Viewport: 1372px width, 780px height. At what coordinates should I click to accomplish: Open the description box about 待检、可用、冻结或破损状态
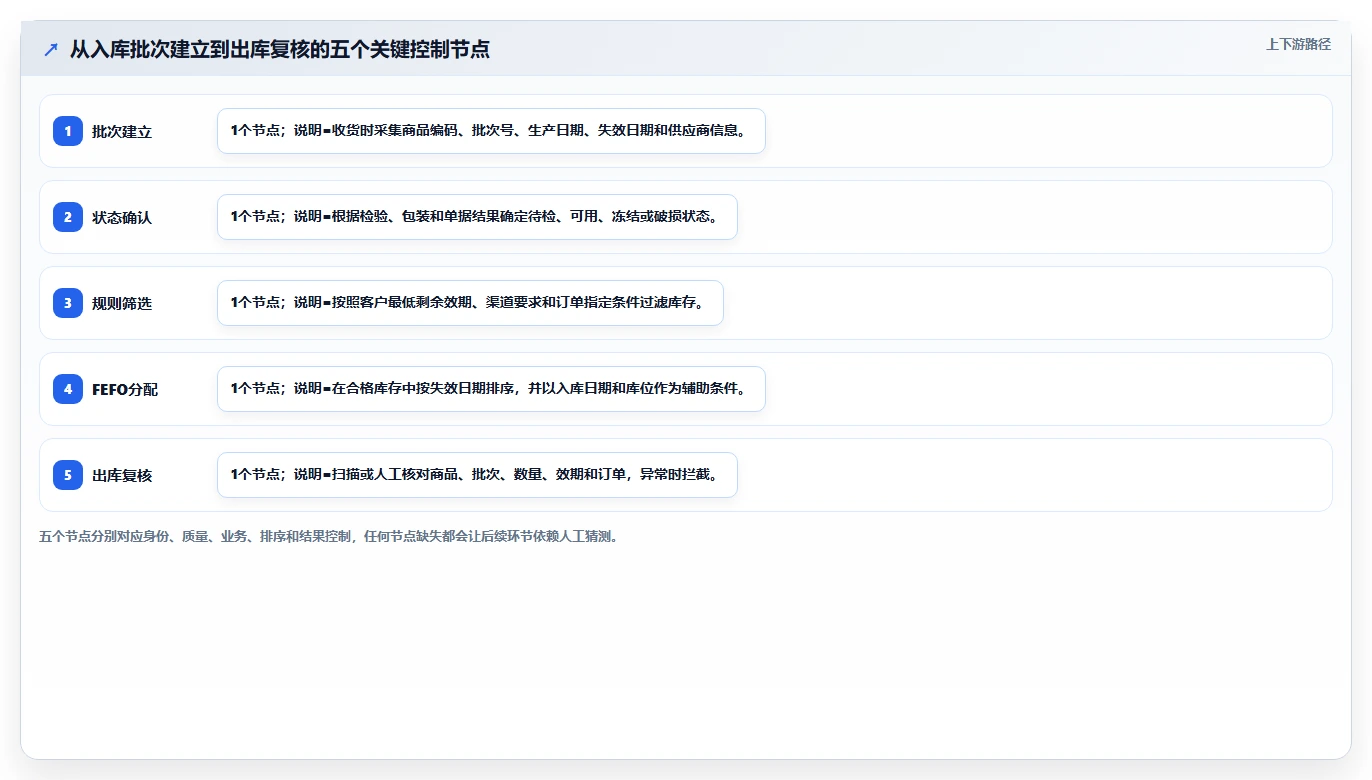477,217
